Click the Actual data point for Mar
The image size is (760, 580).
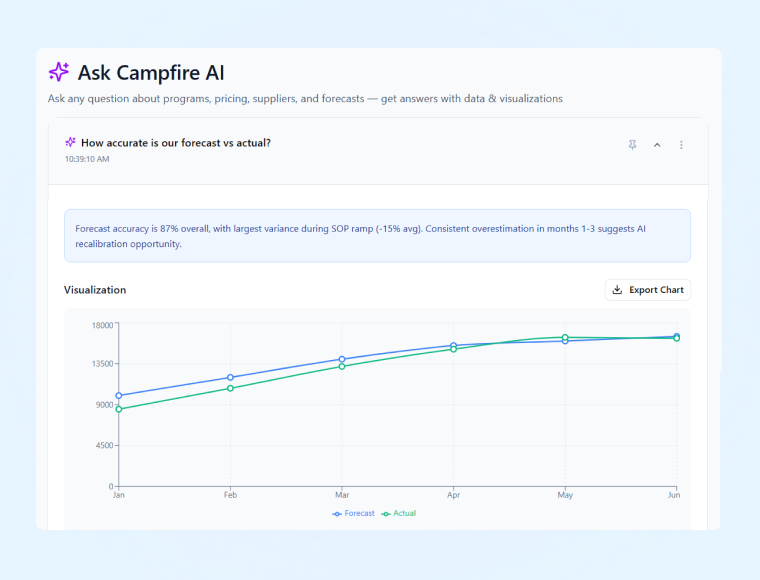[342, 366]
